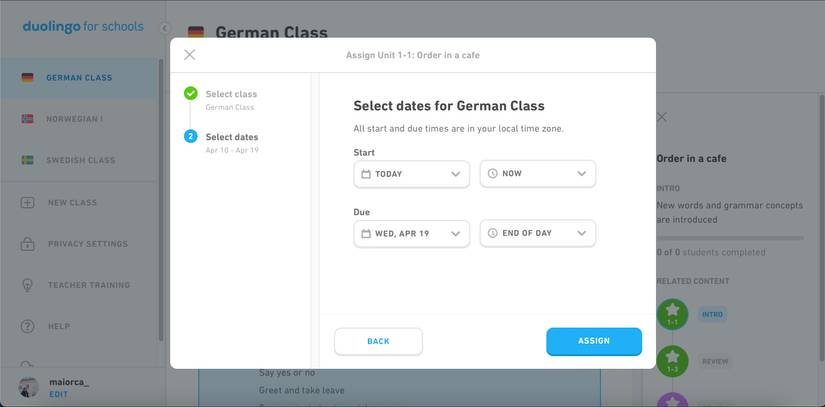
Task: Click the Edit link under maiorca_
Action: (58, 395)
